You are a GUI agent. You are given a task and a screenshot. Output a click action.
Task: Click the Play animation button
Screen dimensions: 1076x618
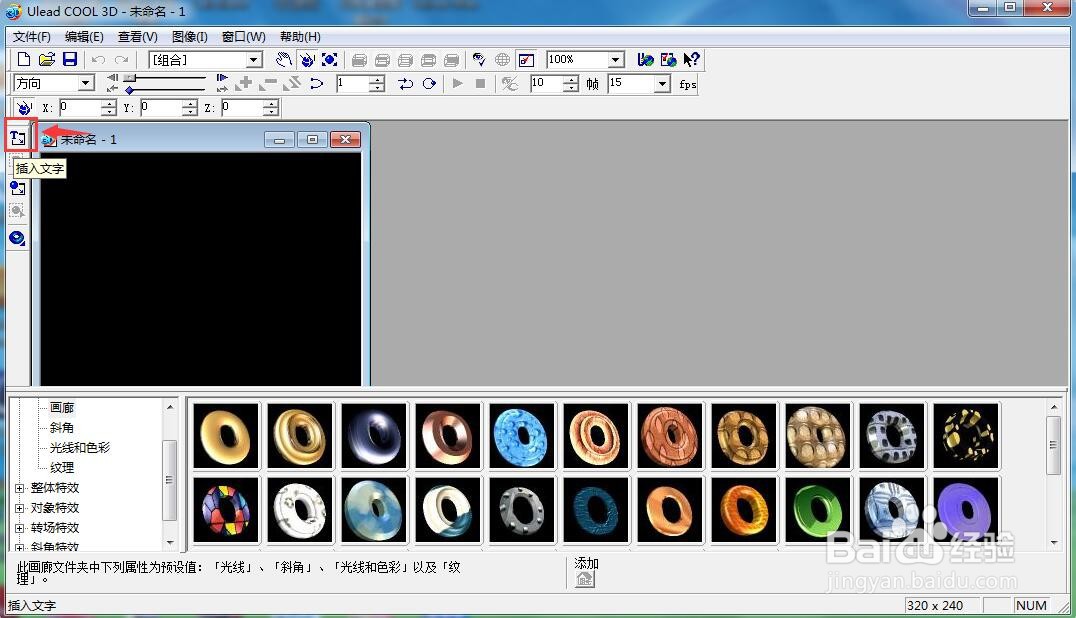tap(458, 83)
